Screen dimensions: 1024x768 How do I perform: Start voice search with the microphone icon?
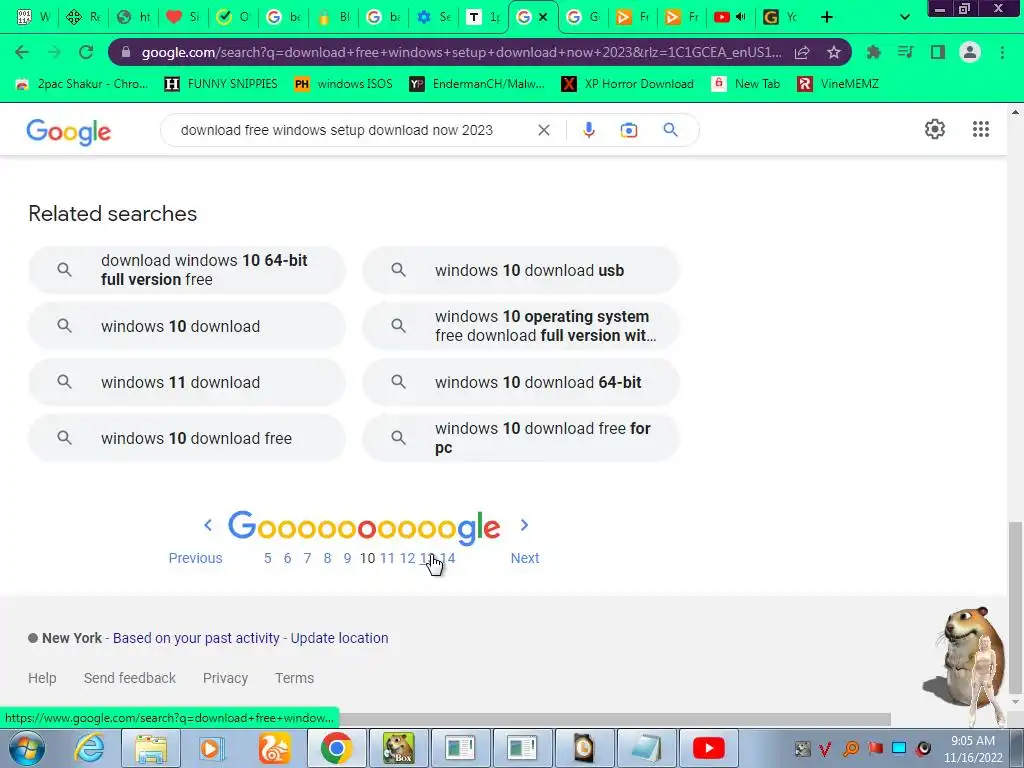[x=588, y=130]
